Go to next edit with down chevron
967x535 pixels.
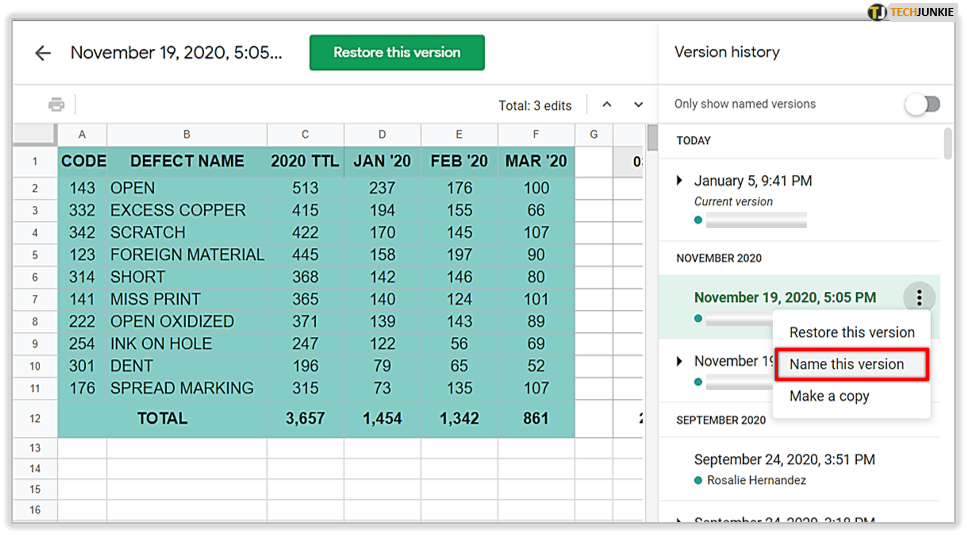tap(638, 105)
